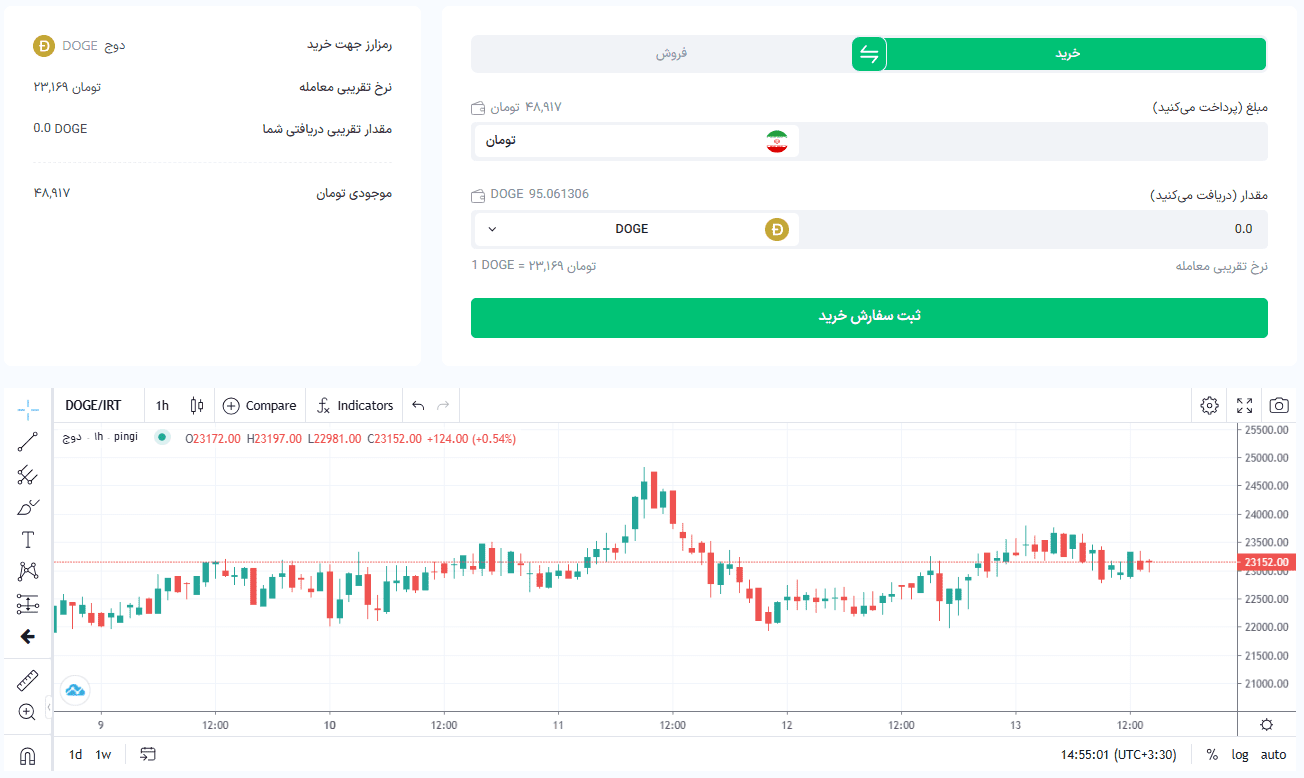Open the DOGE currency dropdown
Image resolution: width=1304 pixels, height=778 pixels.
point(636,229)
